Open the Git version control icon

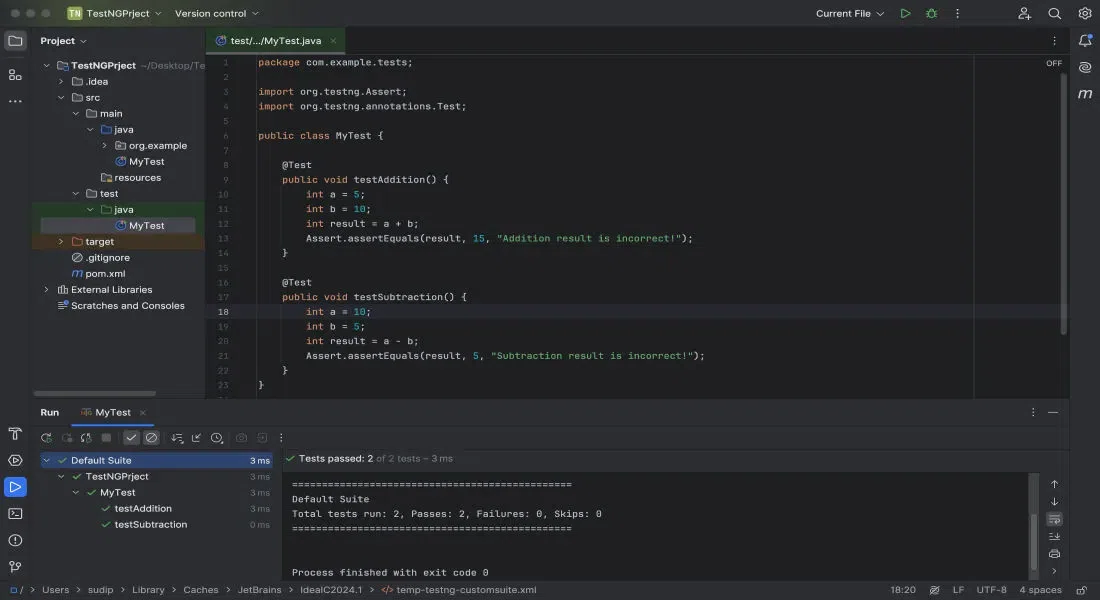[15, 566]
